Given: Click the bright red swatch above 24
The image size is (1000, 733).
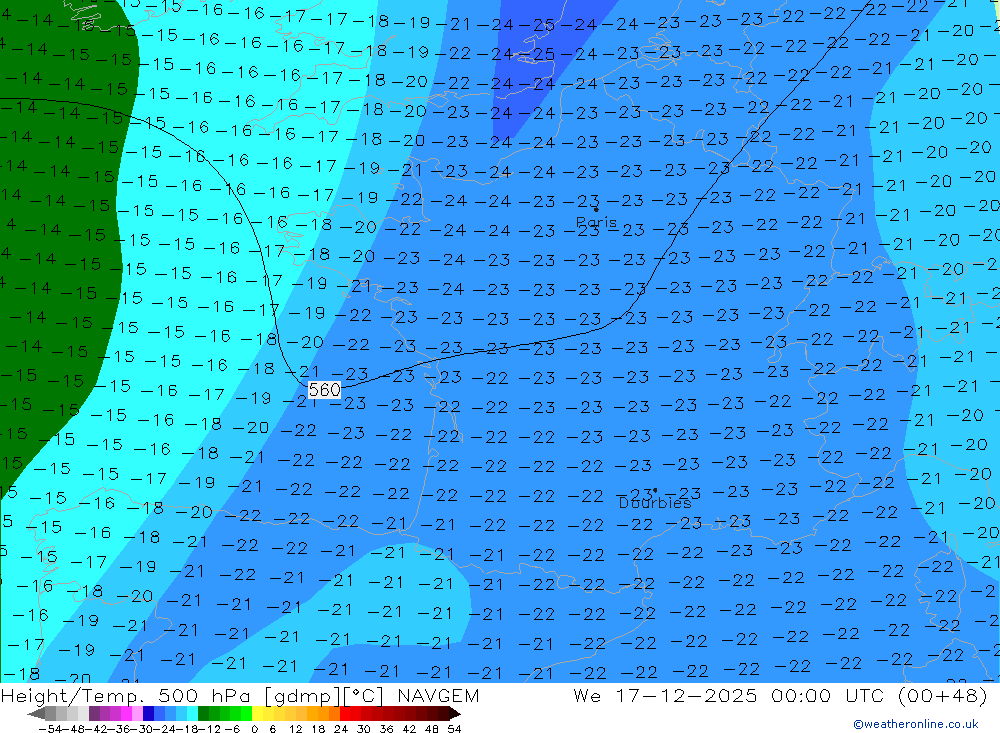Looking at the screenshot, I should click(345, 713).
